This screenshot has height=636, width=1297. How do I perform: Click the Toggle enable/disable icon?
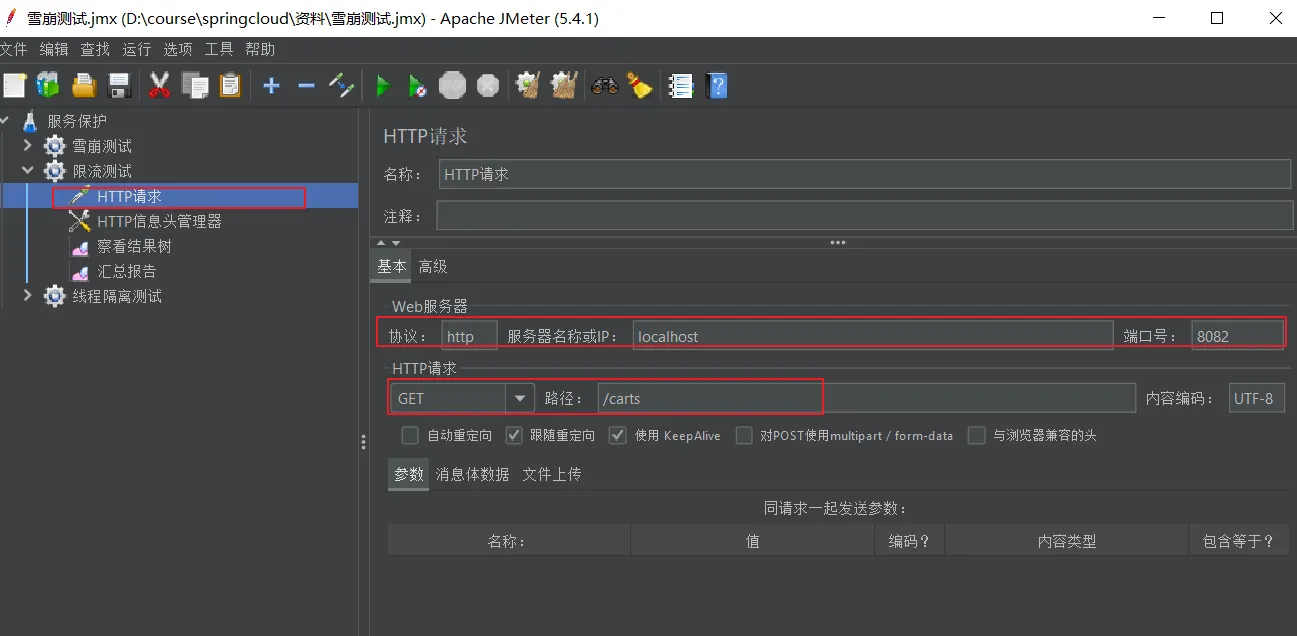tap(342, 86)
